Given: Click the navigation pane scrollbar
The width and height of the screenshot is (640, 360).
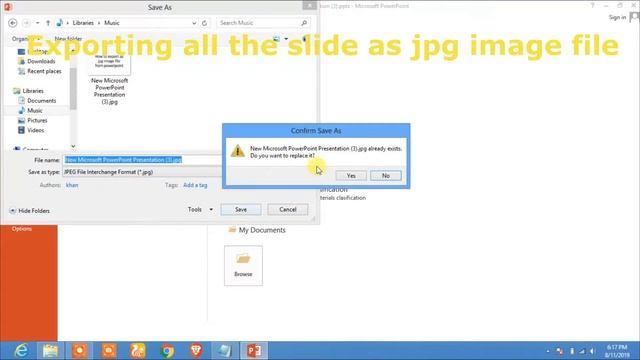Looking at the screenshot, I should 73,88.
